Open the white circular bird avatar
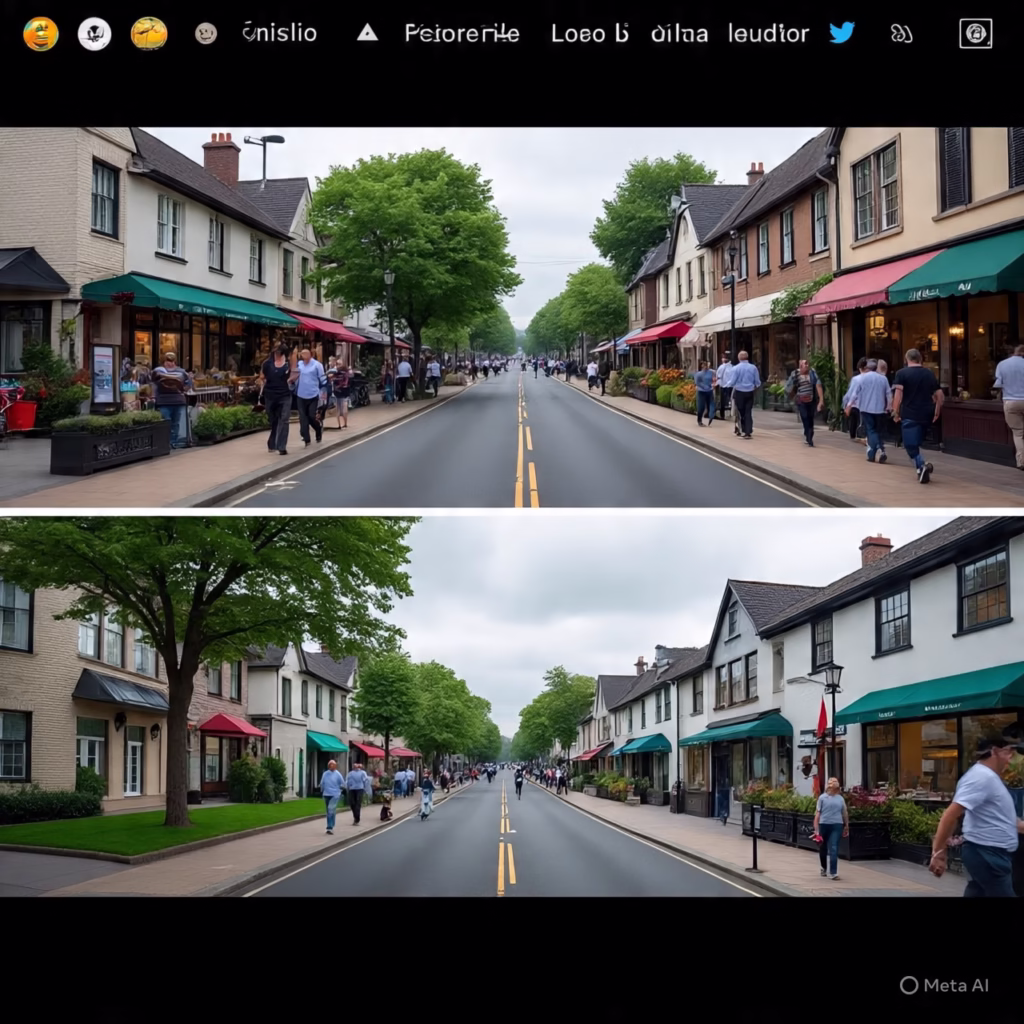Image resolution: width=1024 pixels, height=1024 pixels. tap(95, 33)
